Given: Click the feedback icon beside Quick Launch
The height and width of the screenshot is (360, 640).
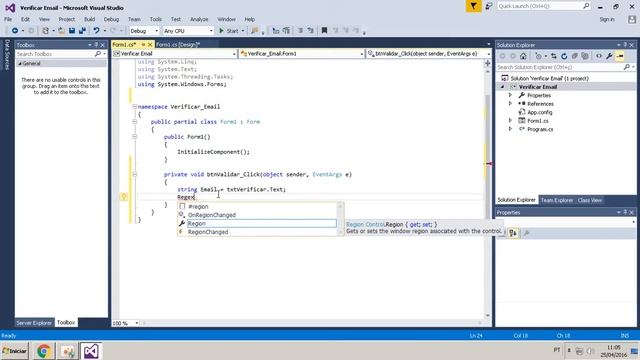Looking at the screenshot, I should 489,6.
